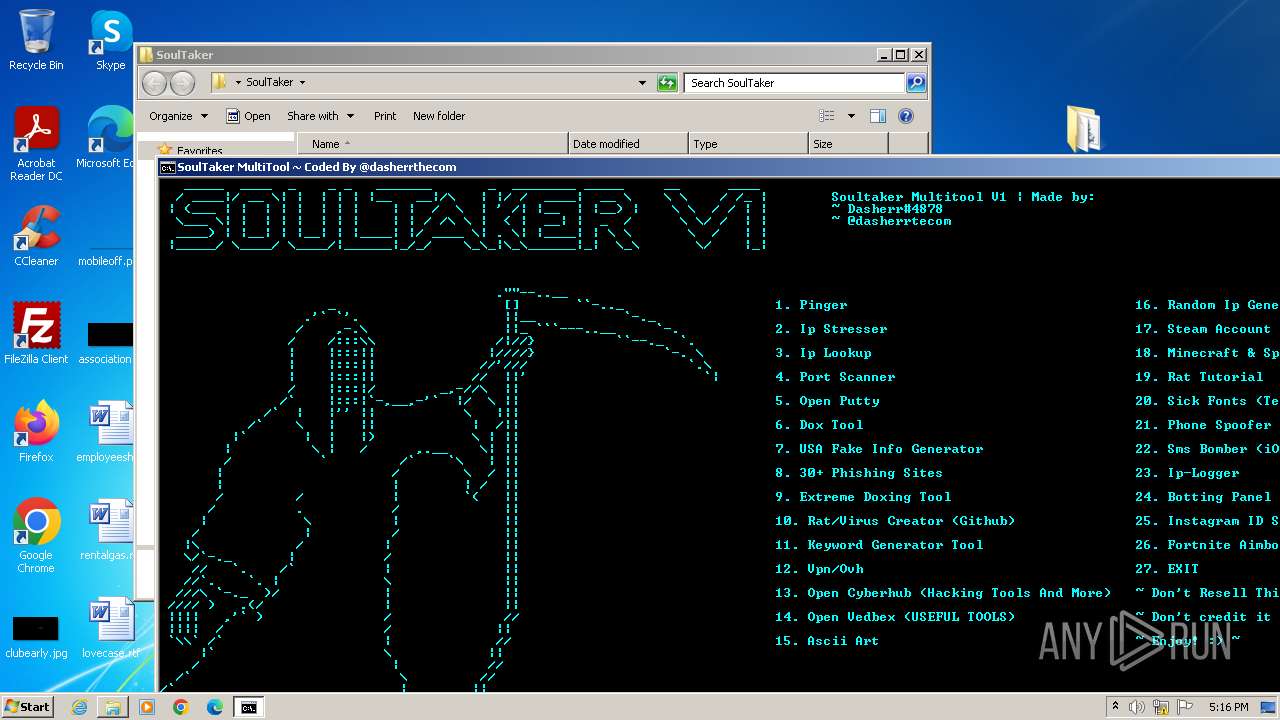The width and height of the screenshot is (1280, 720).
Task: Open Google Chrome desktop shortcut
Action: point(36,536)
